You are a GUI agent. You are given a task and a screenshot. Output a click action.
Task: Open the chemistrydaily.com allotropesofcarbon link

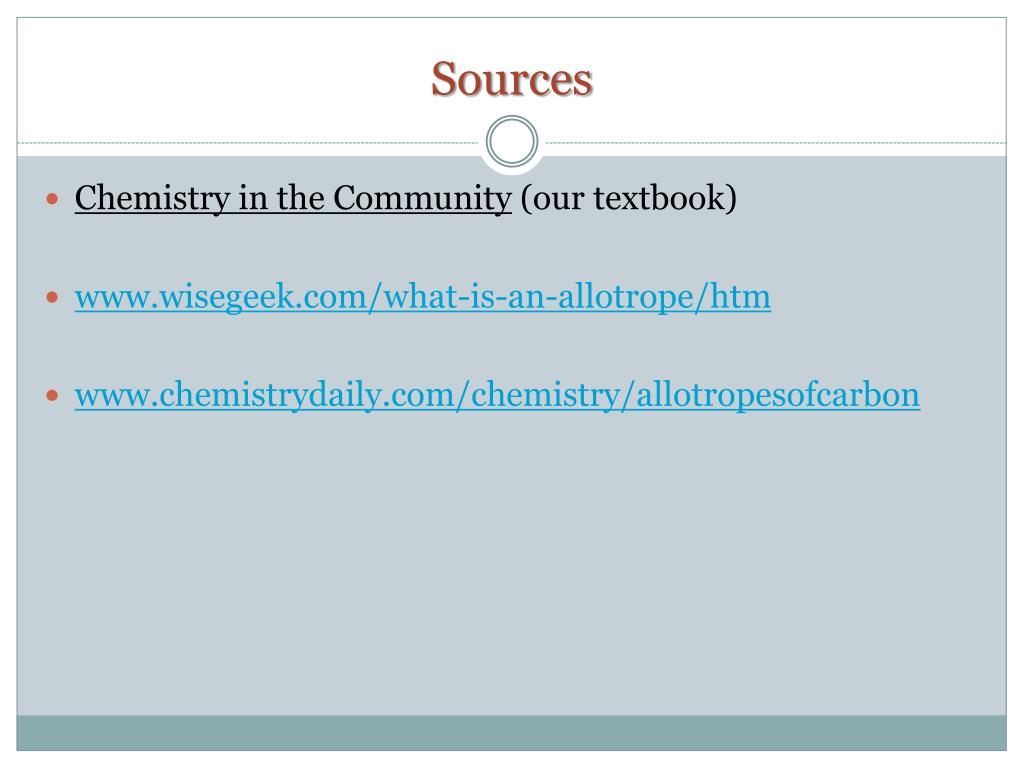coord(497,395)
